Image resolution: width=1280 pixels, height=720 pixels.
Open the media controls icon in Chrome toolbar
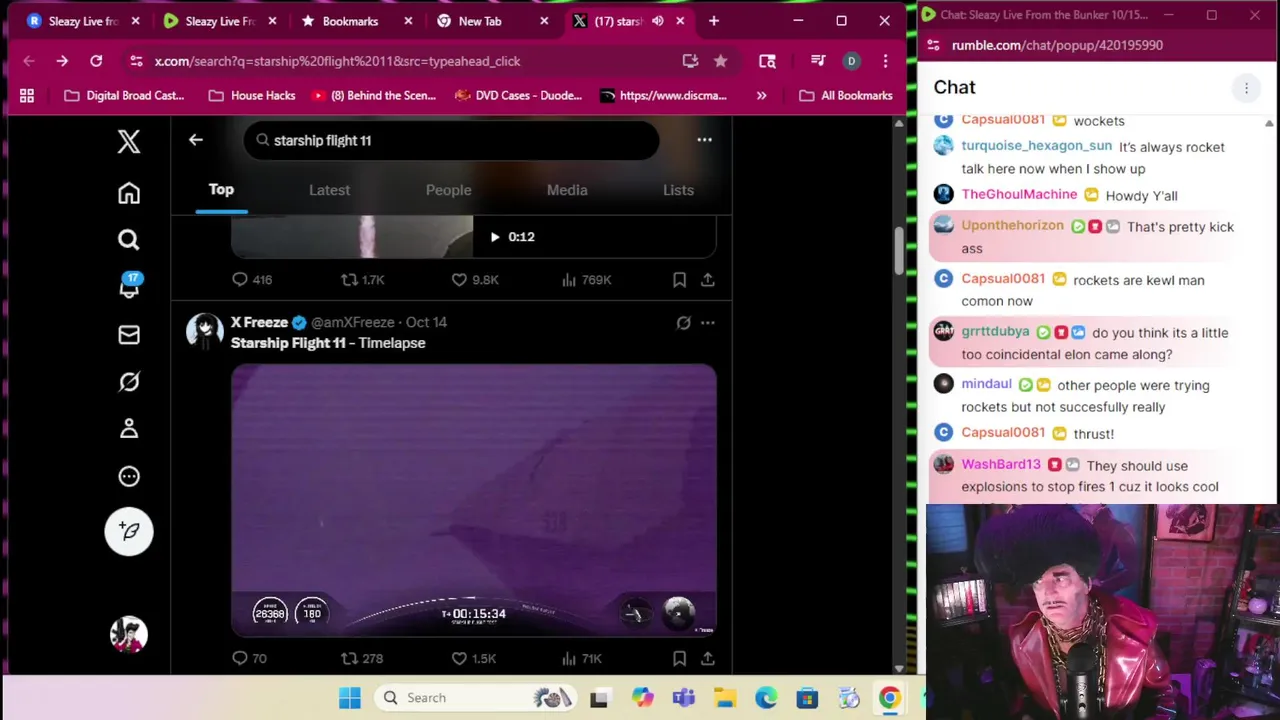point(818,61)
